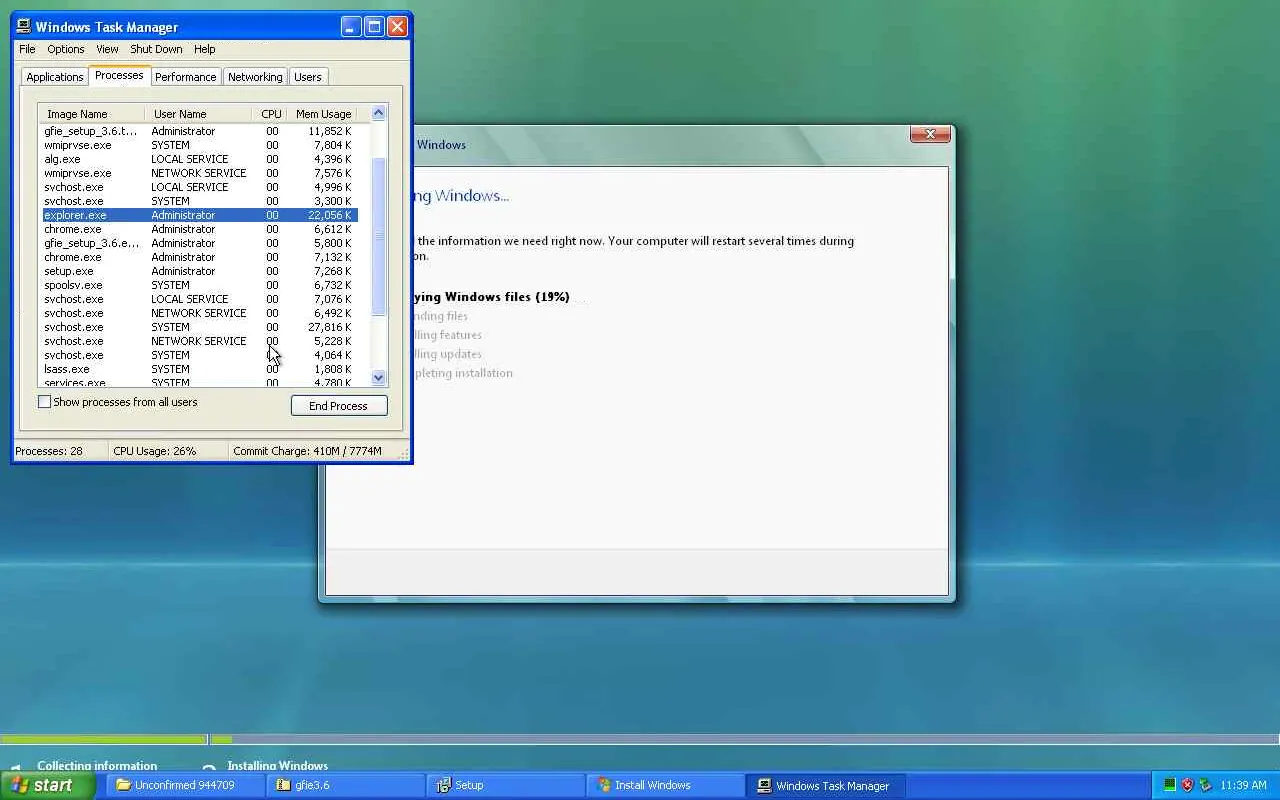The height and width of the screenshot is (800, 1280).
Task: Close the Install Windows dialog
Action: click(x=930, y=134)
